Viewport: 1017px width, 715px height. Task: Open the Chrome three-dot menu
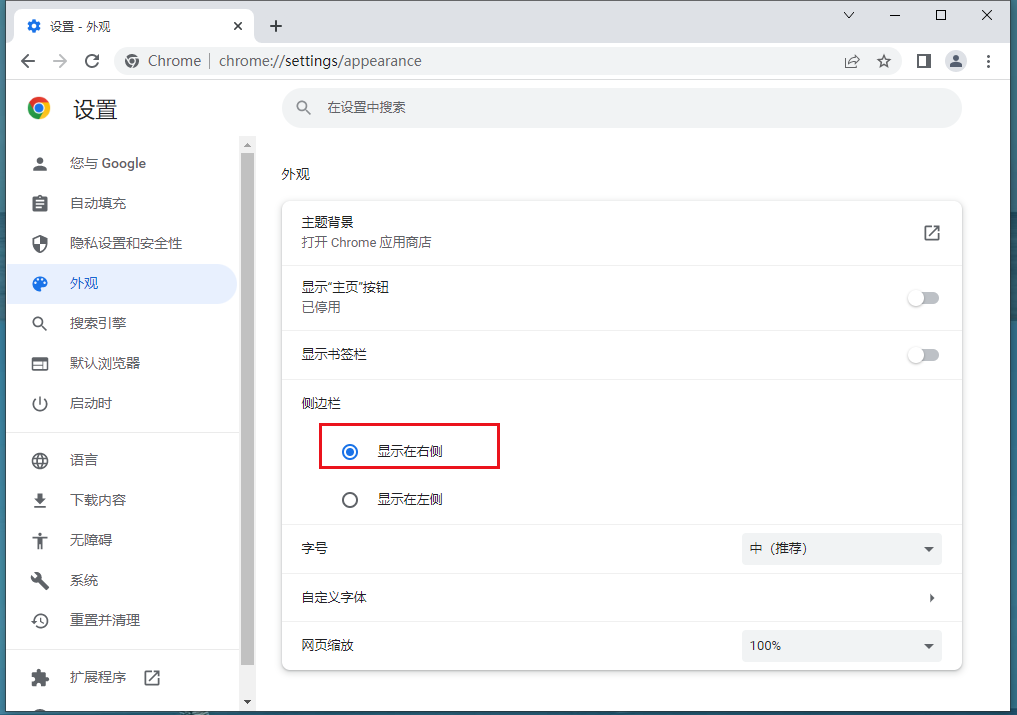point(988,61)
